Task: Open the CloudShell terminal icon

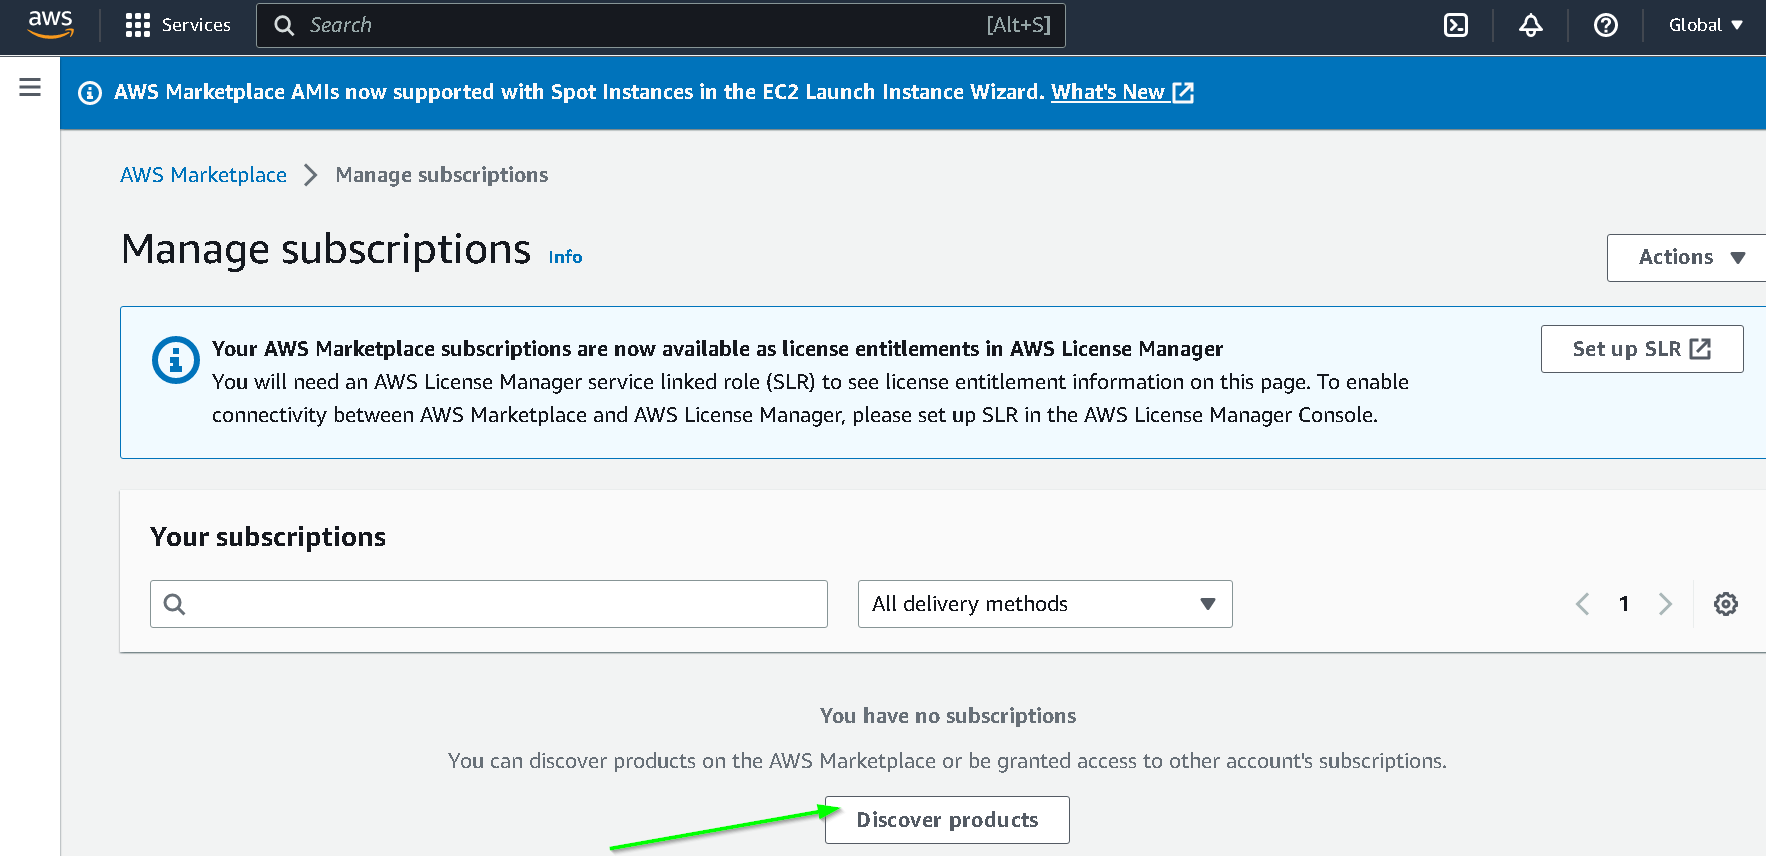Action: coord(1456,25)
